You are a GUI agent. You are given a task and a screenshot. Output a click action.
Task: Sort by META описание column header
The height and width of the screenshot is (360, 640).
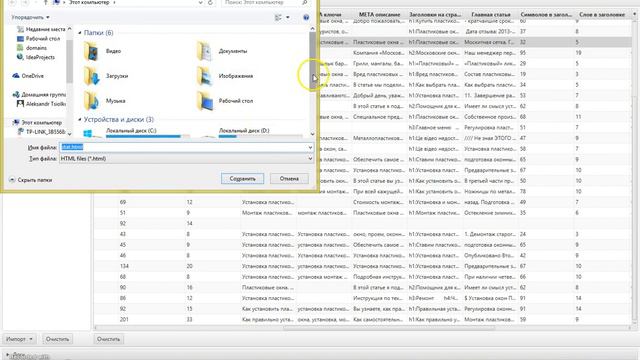click(x=379, y=14)
